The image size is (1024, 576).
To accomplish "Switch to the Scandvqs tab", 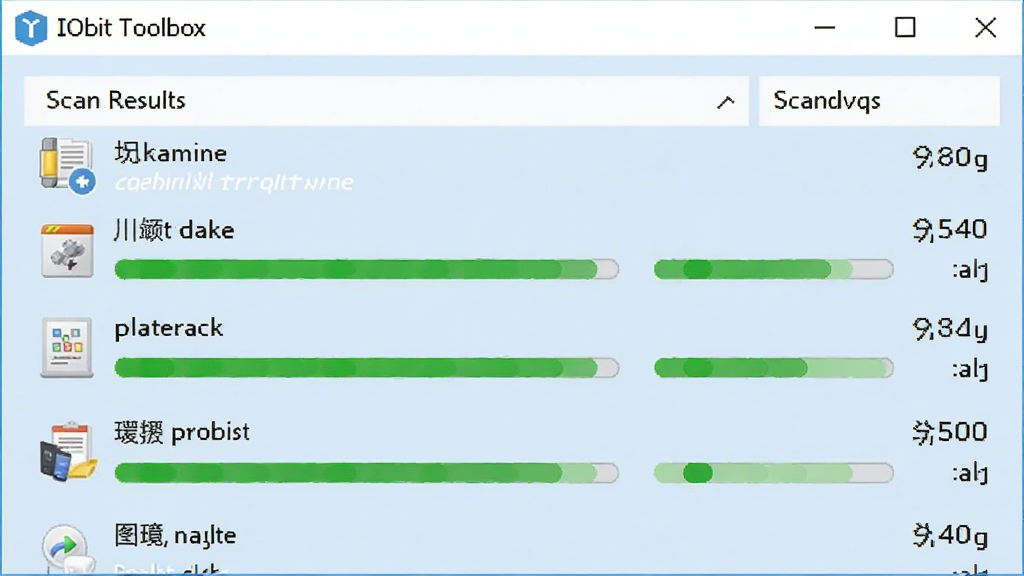I will click(x=879, y=101).
